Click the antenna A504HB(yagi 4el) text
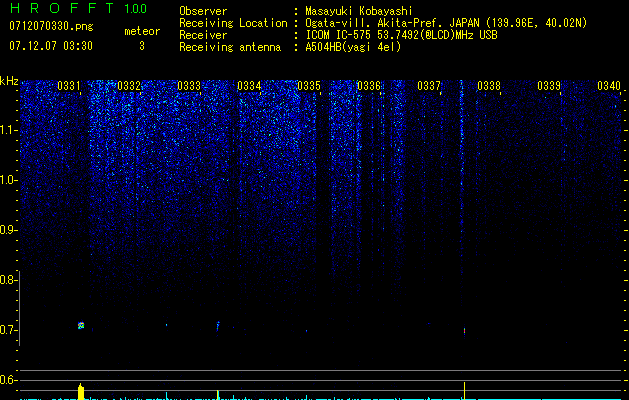 (353, 47)
